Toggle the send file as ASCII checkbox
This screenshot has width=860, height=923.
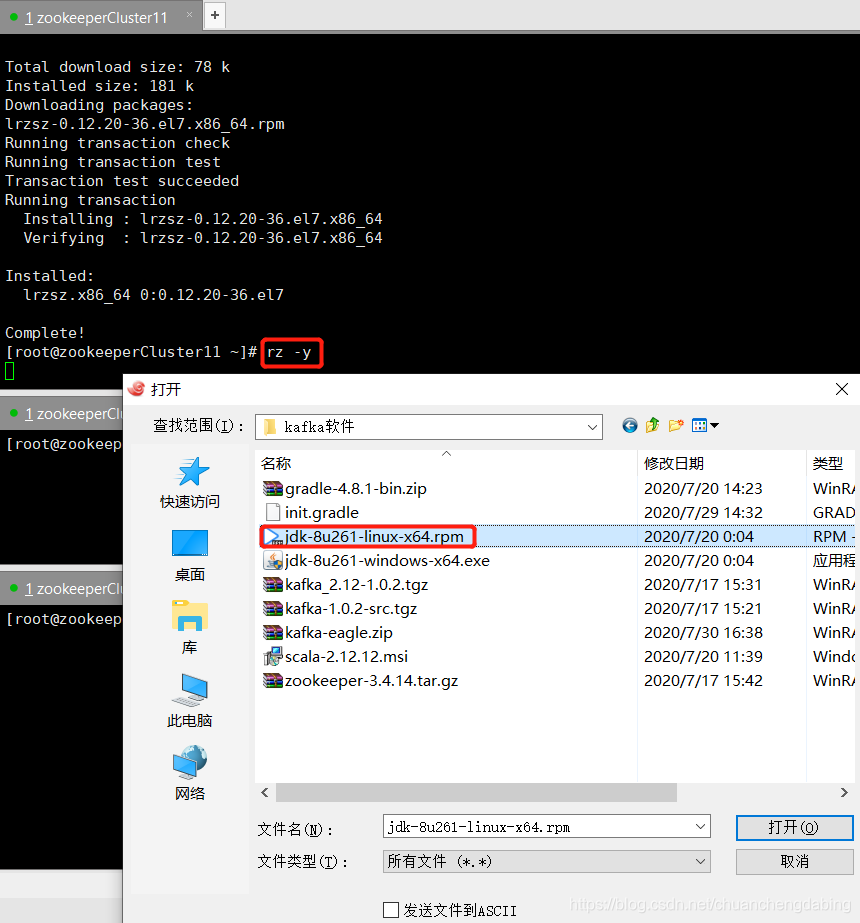point(391,910)
